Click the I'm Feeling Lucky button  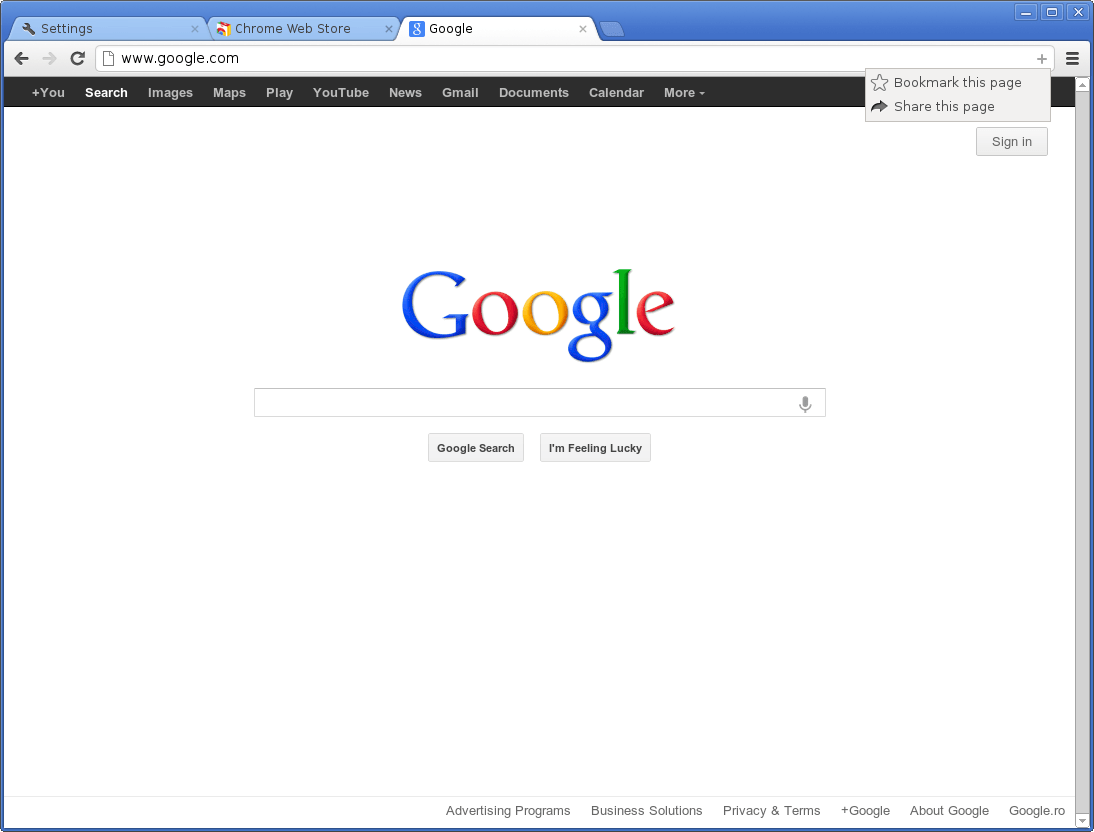(x=595, y=448)
